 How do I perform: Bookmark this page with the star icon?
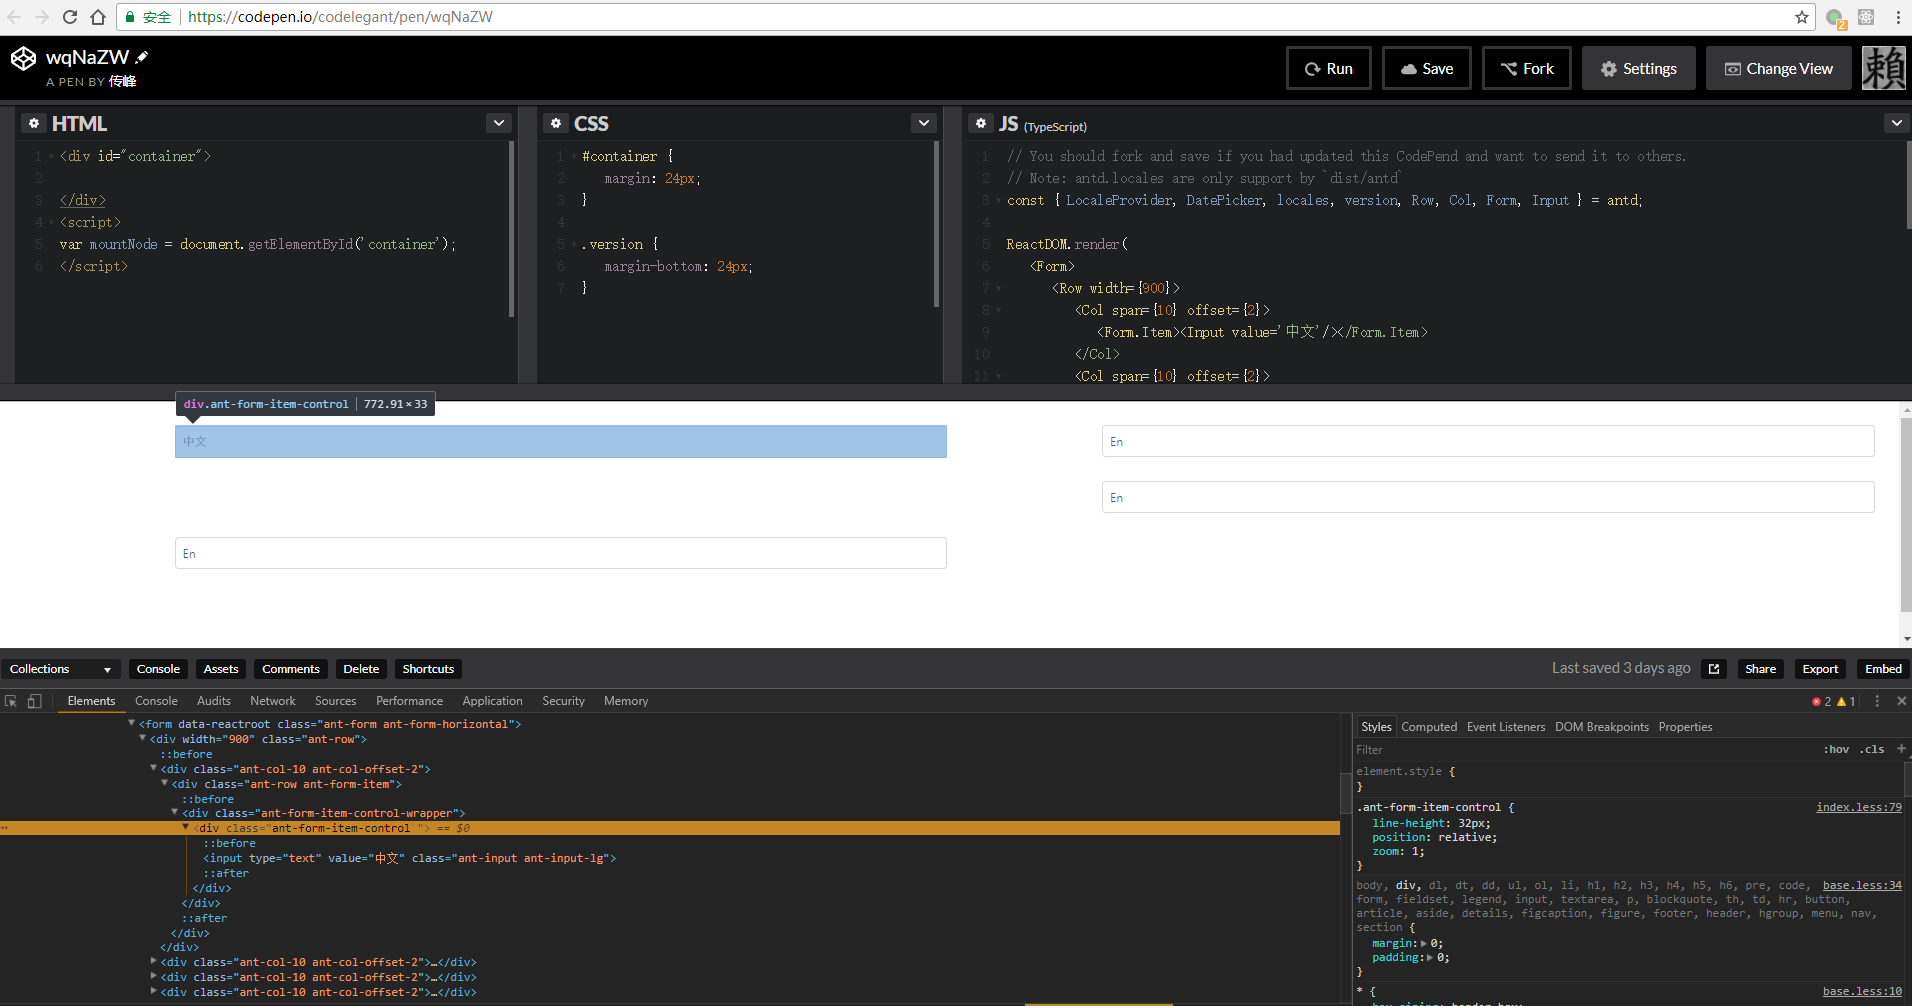coord(1801,17)
